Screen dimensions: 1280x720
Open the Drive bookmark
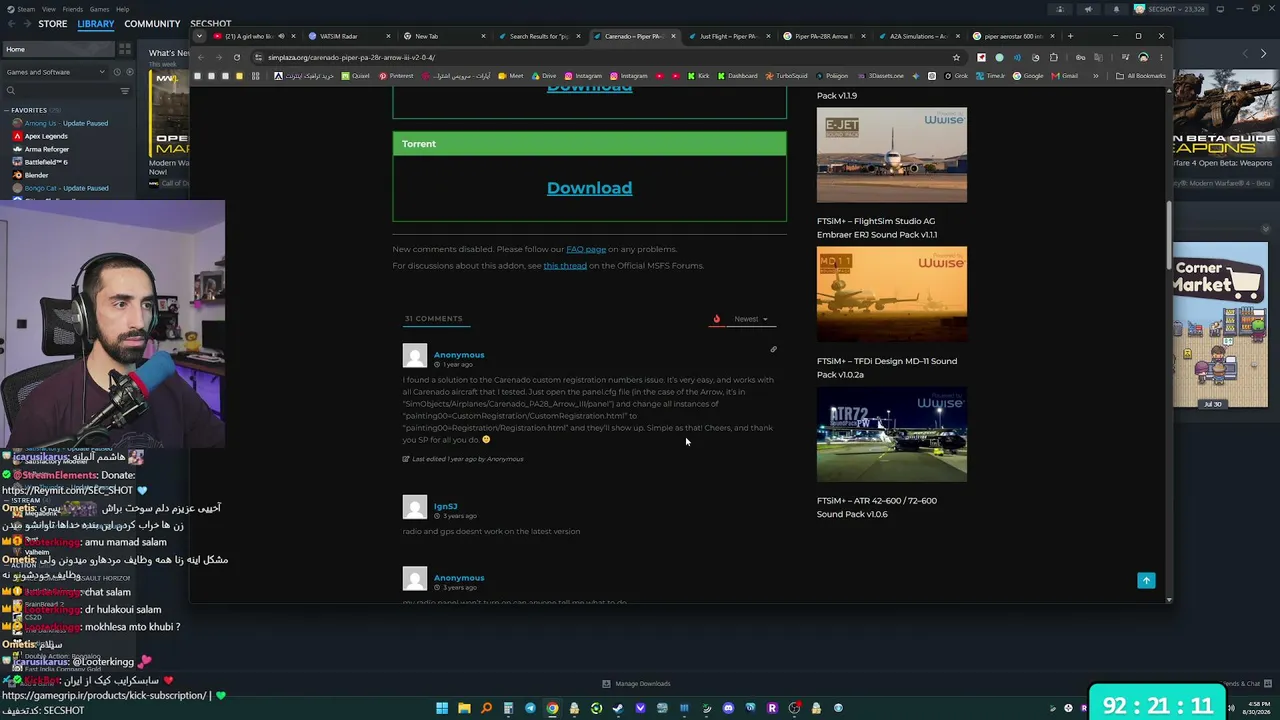point(543,76)
